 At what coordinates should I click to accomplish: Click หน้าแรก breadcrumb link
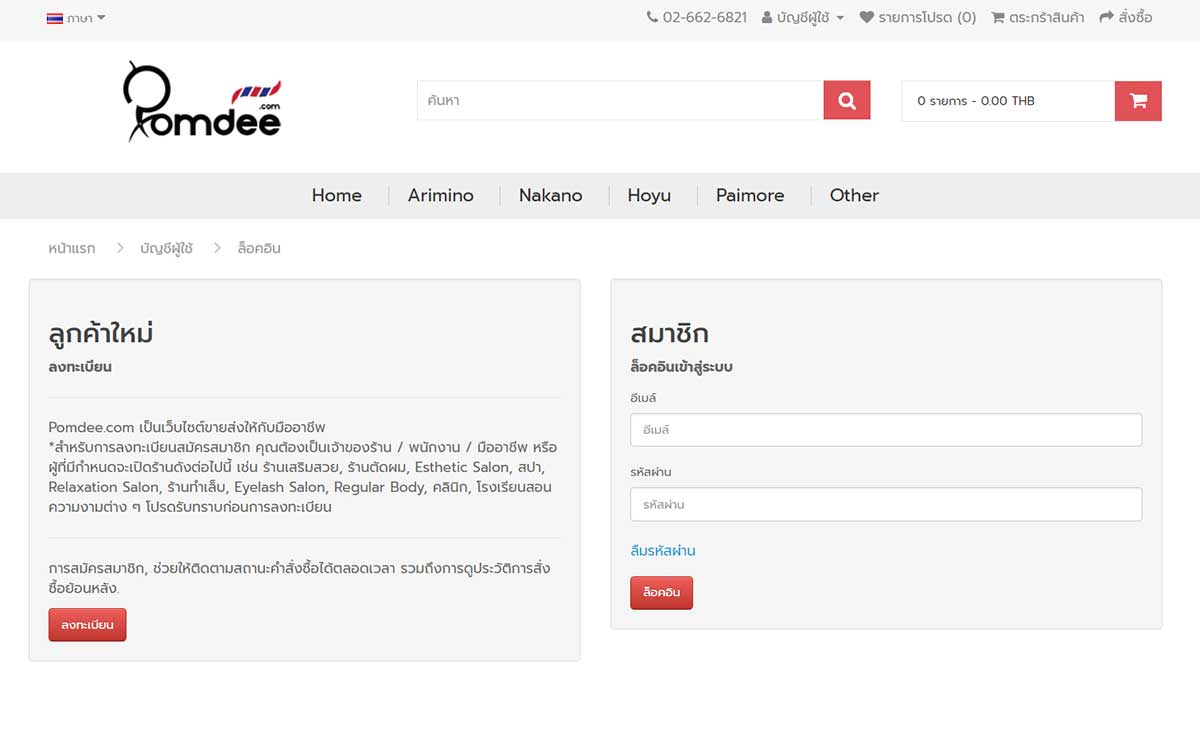tap(72, 248)
